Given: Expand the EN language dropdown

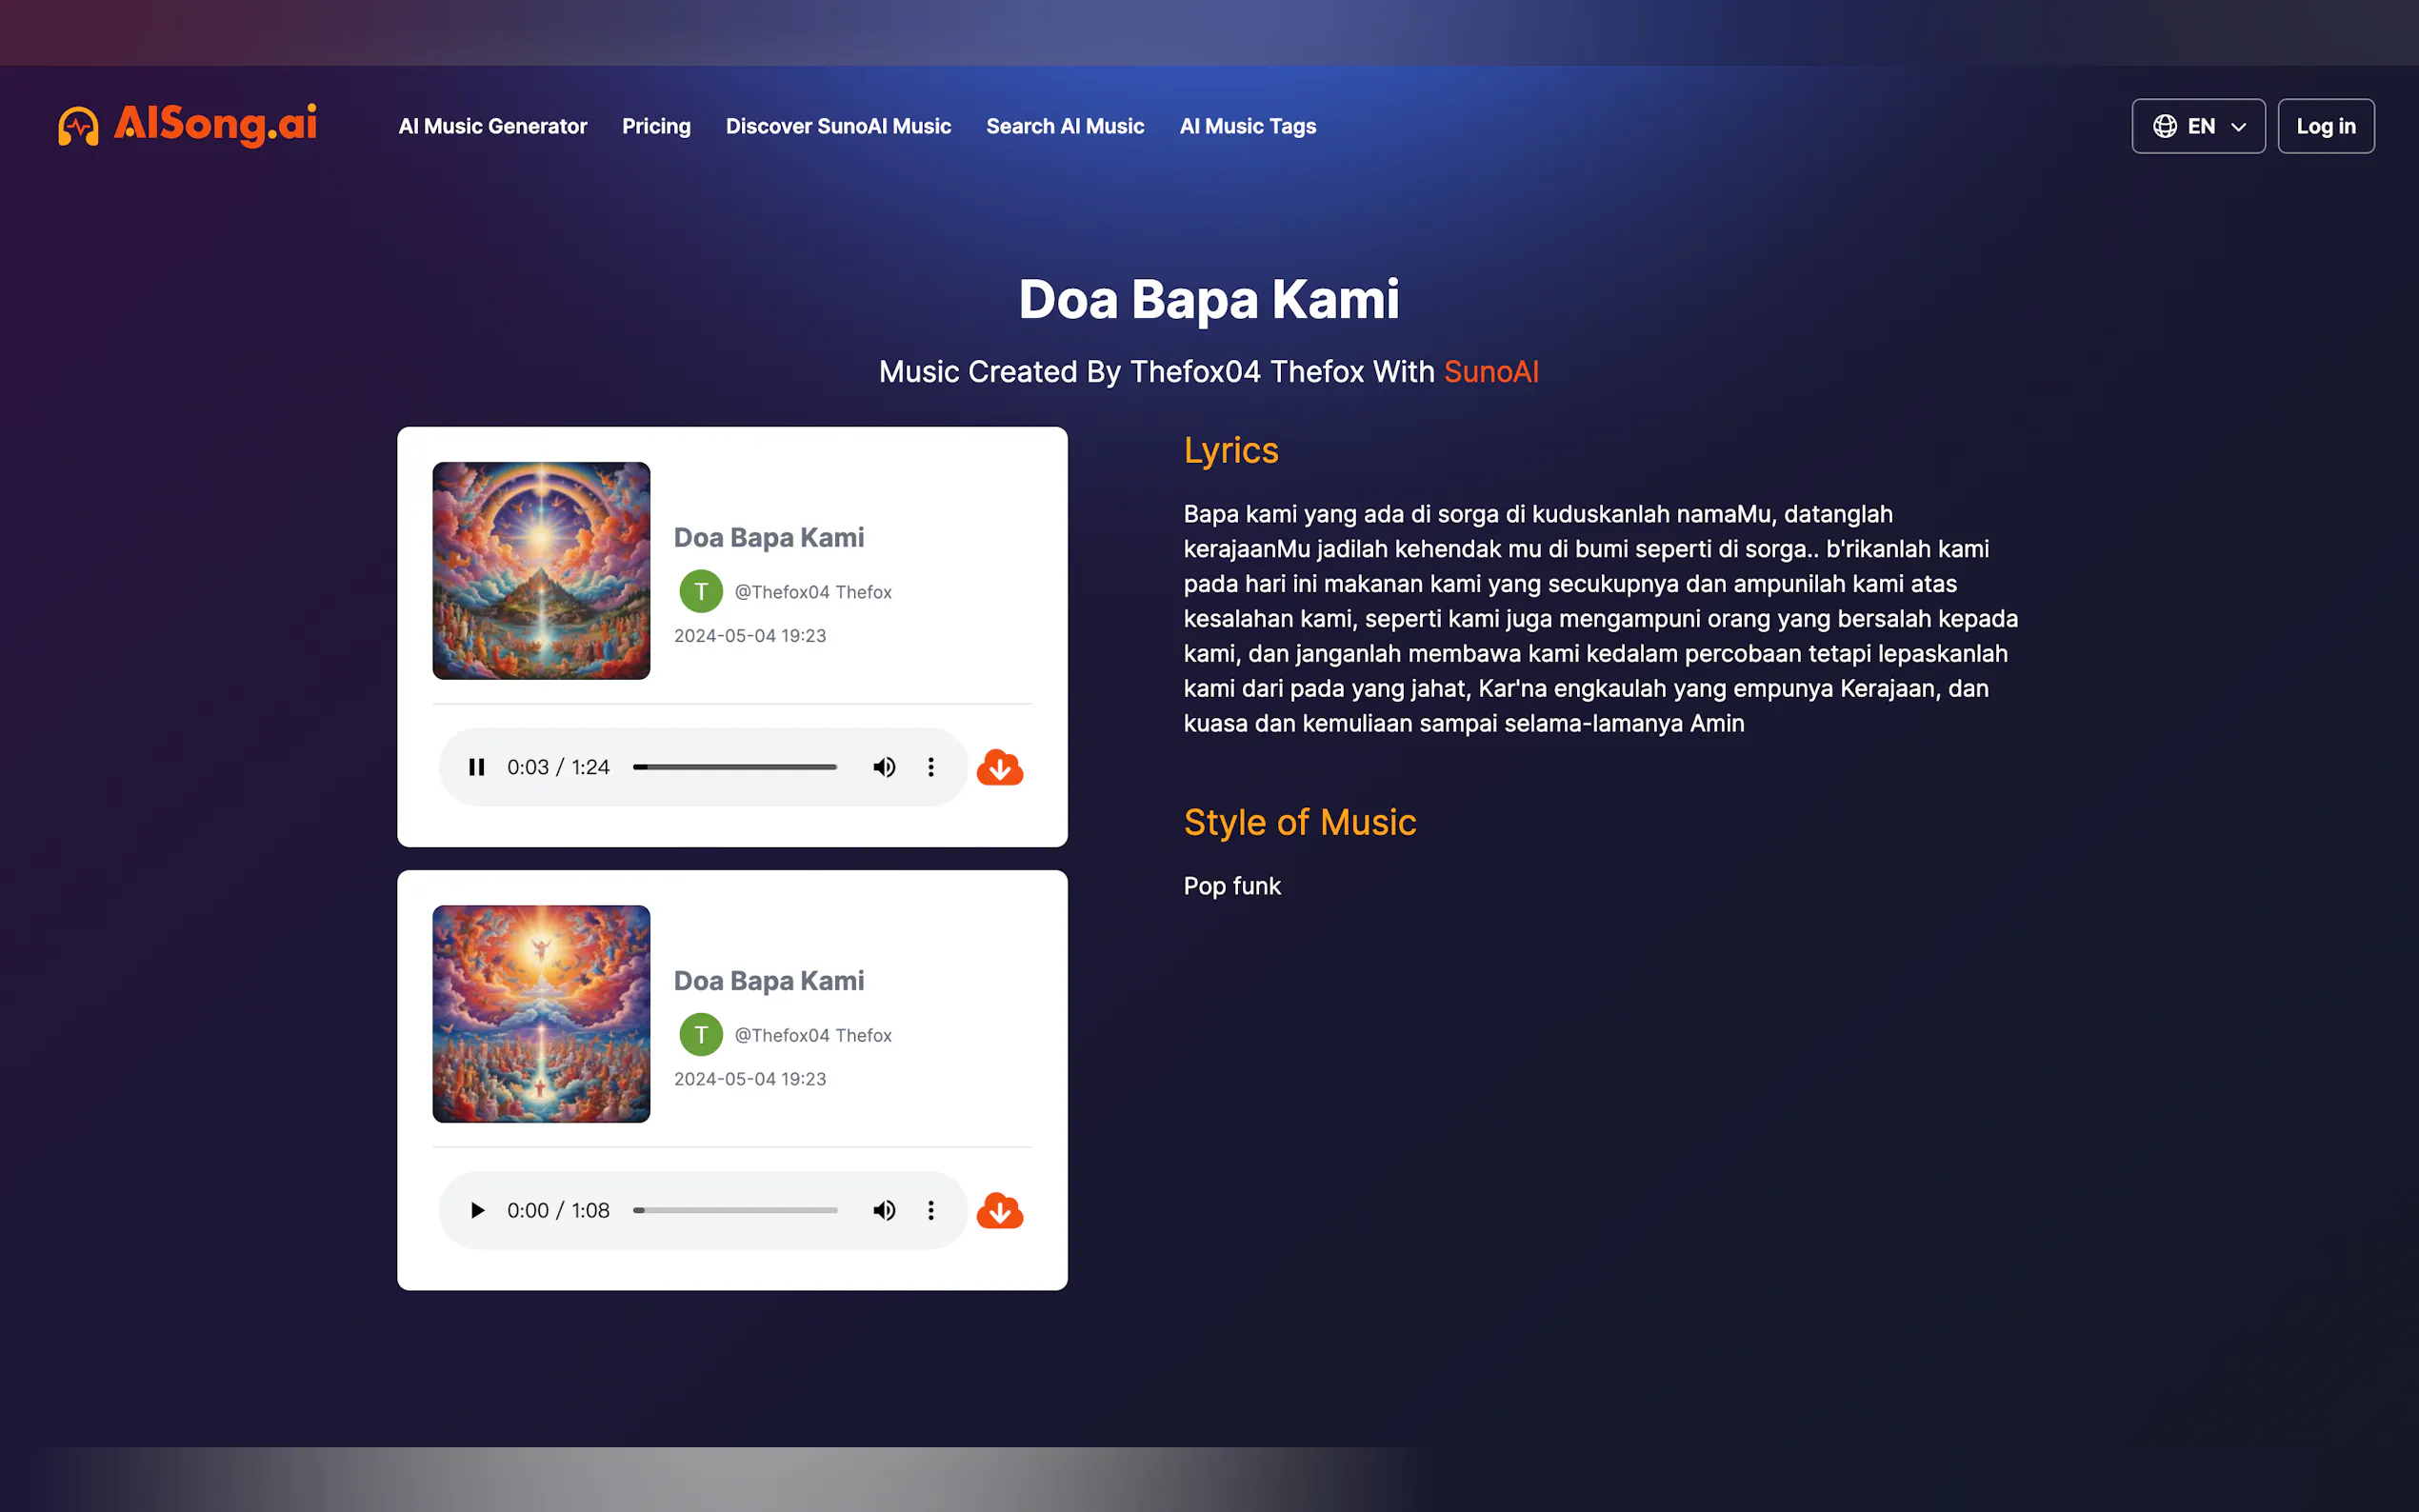Looking at the screenshot, I should tap(2238, 127).
